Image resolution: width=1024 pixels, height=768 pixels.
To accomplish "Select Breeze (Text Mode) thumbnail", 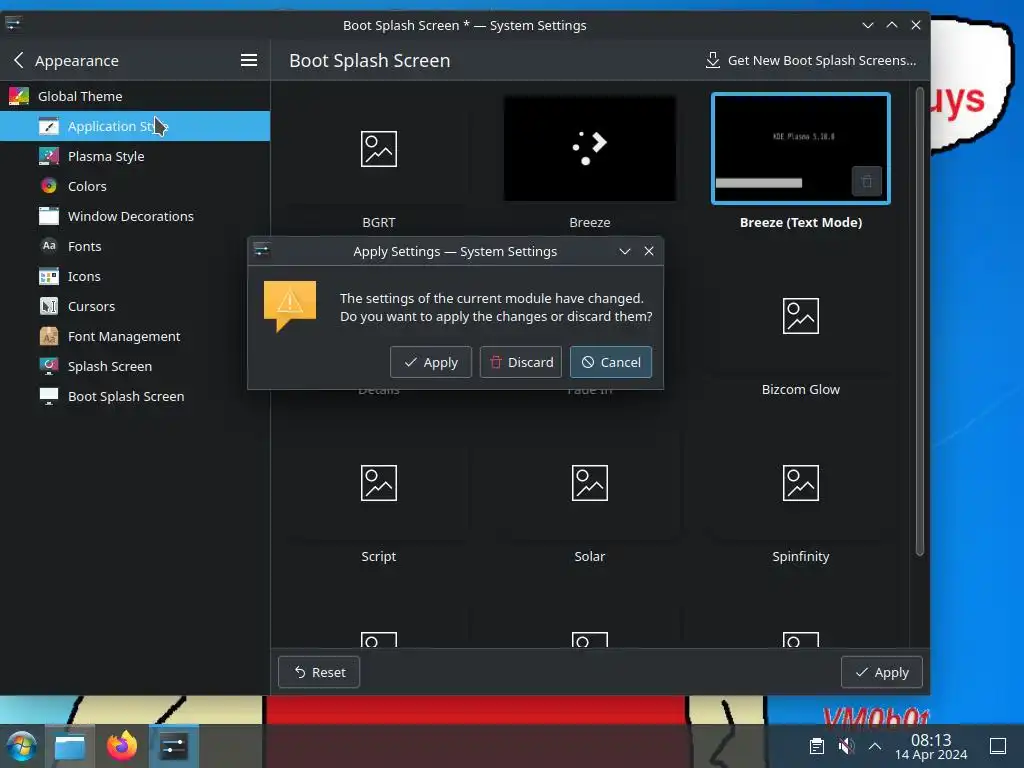I will [x=801, y=149].
